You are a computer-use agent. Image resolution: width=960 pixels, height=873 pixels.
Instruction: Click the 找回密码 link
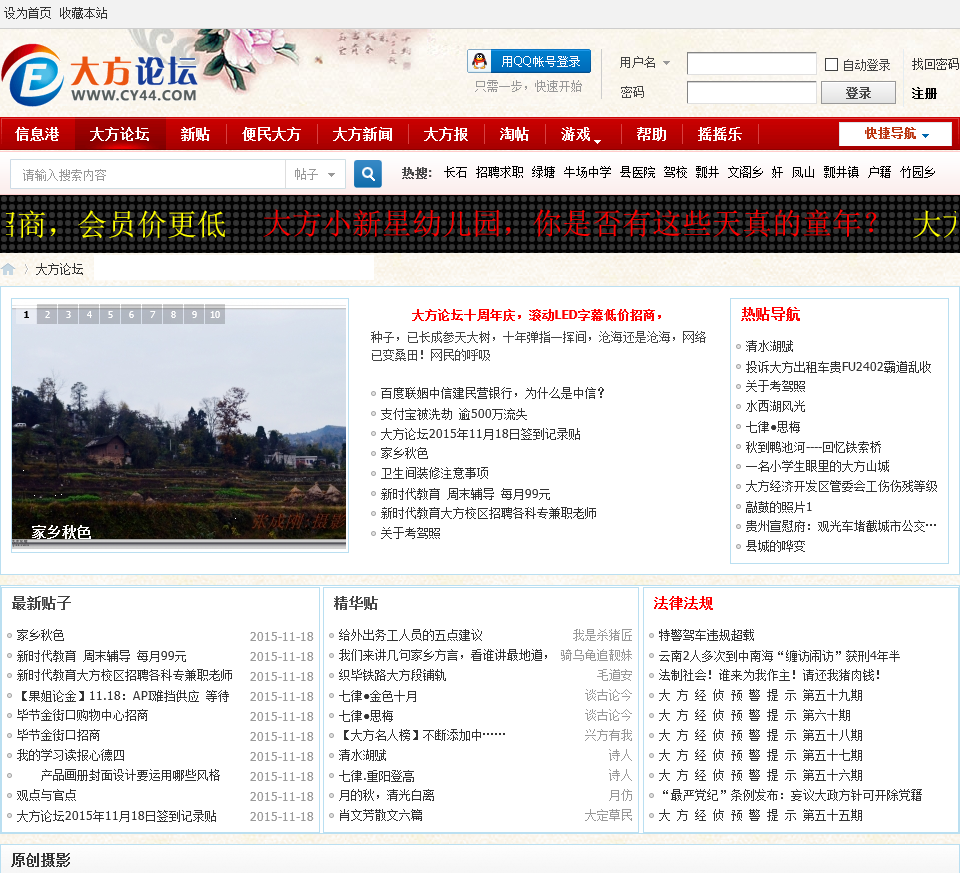(935, 64)
